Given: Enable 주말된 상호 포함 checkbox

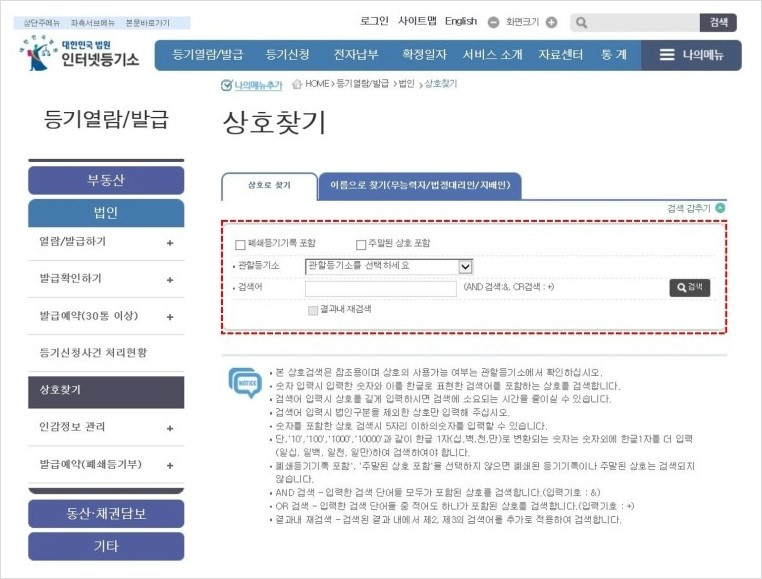Looking at the screenshot, I should (x=361, y=245).
